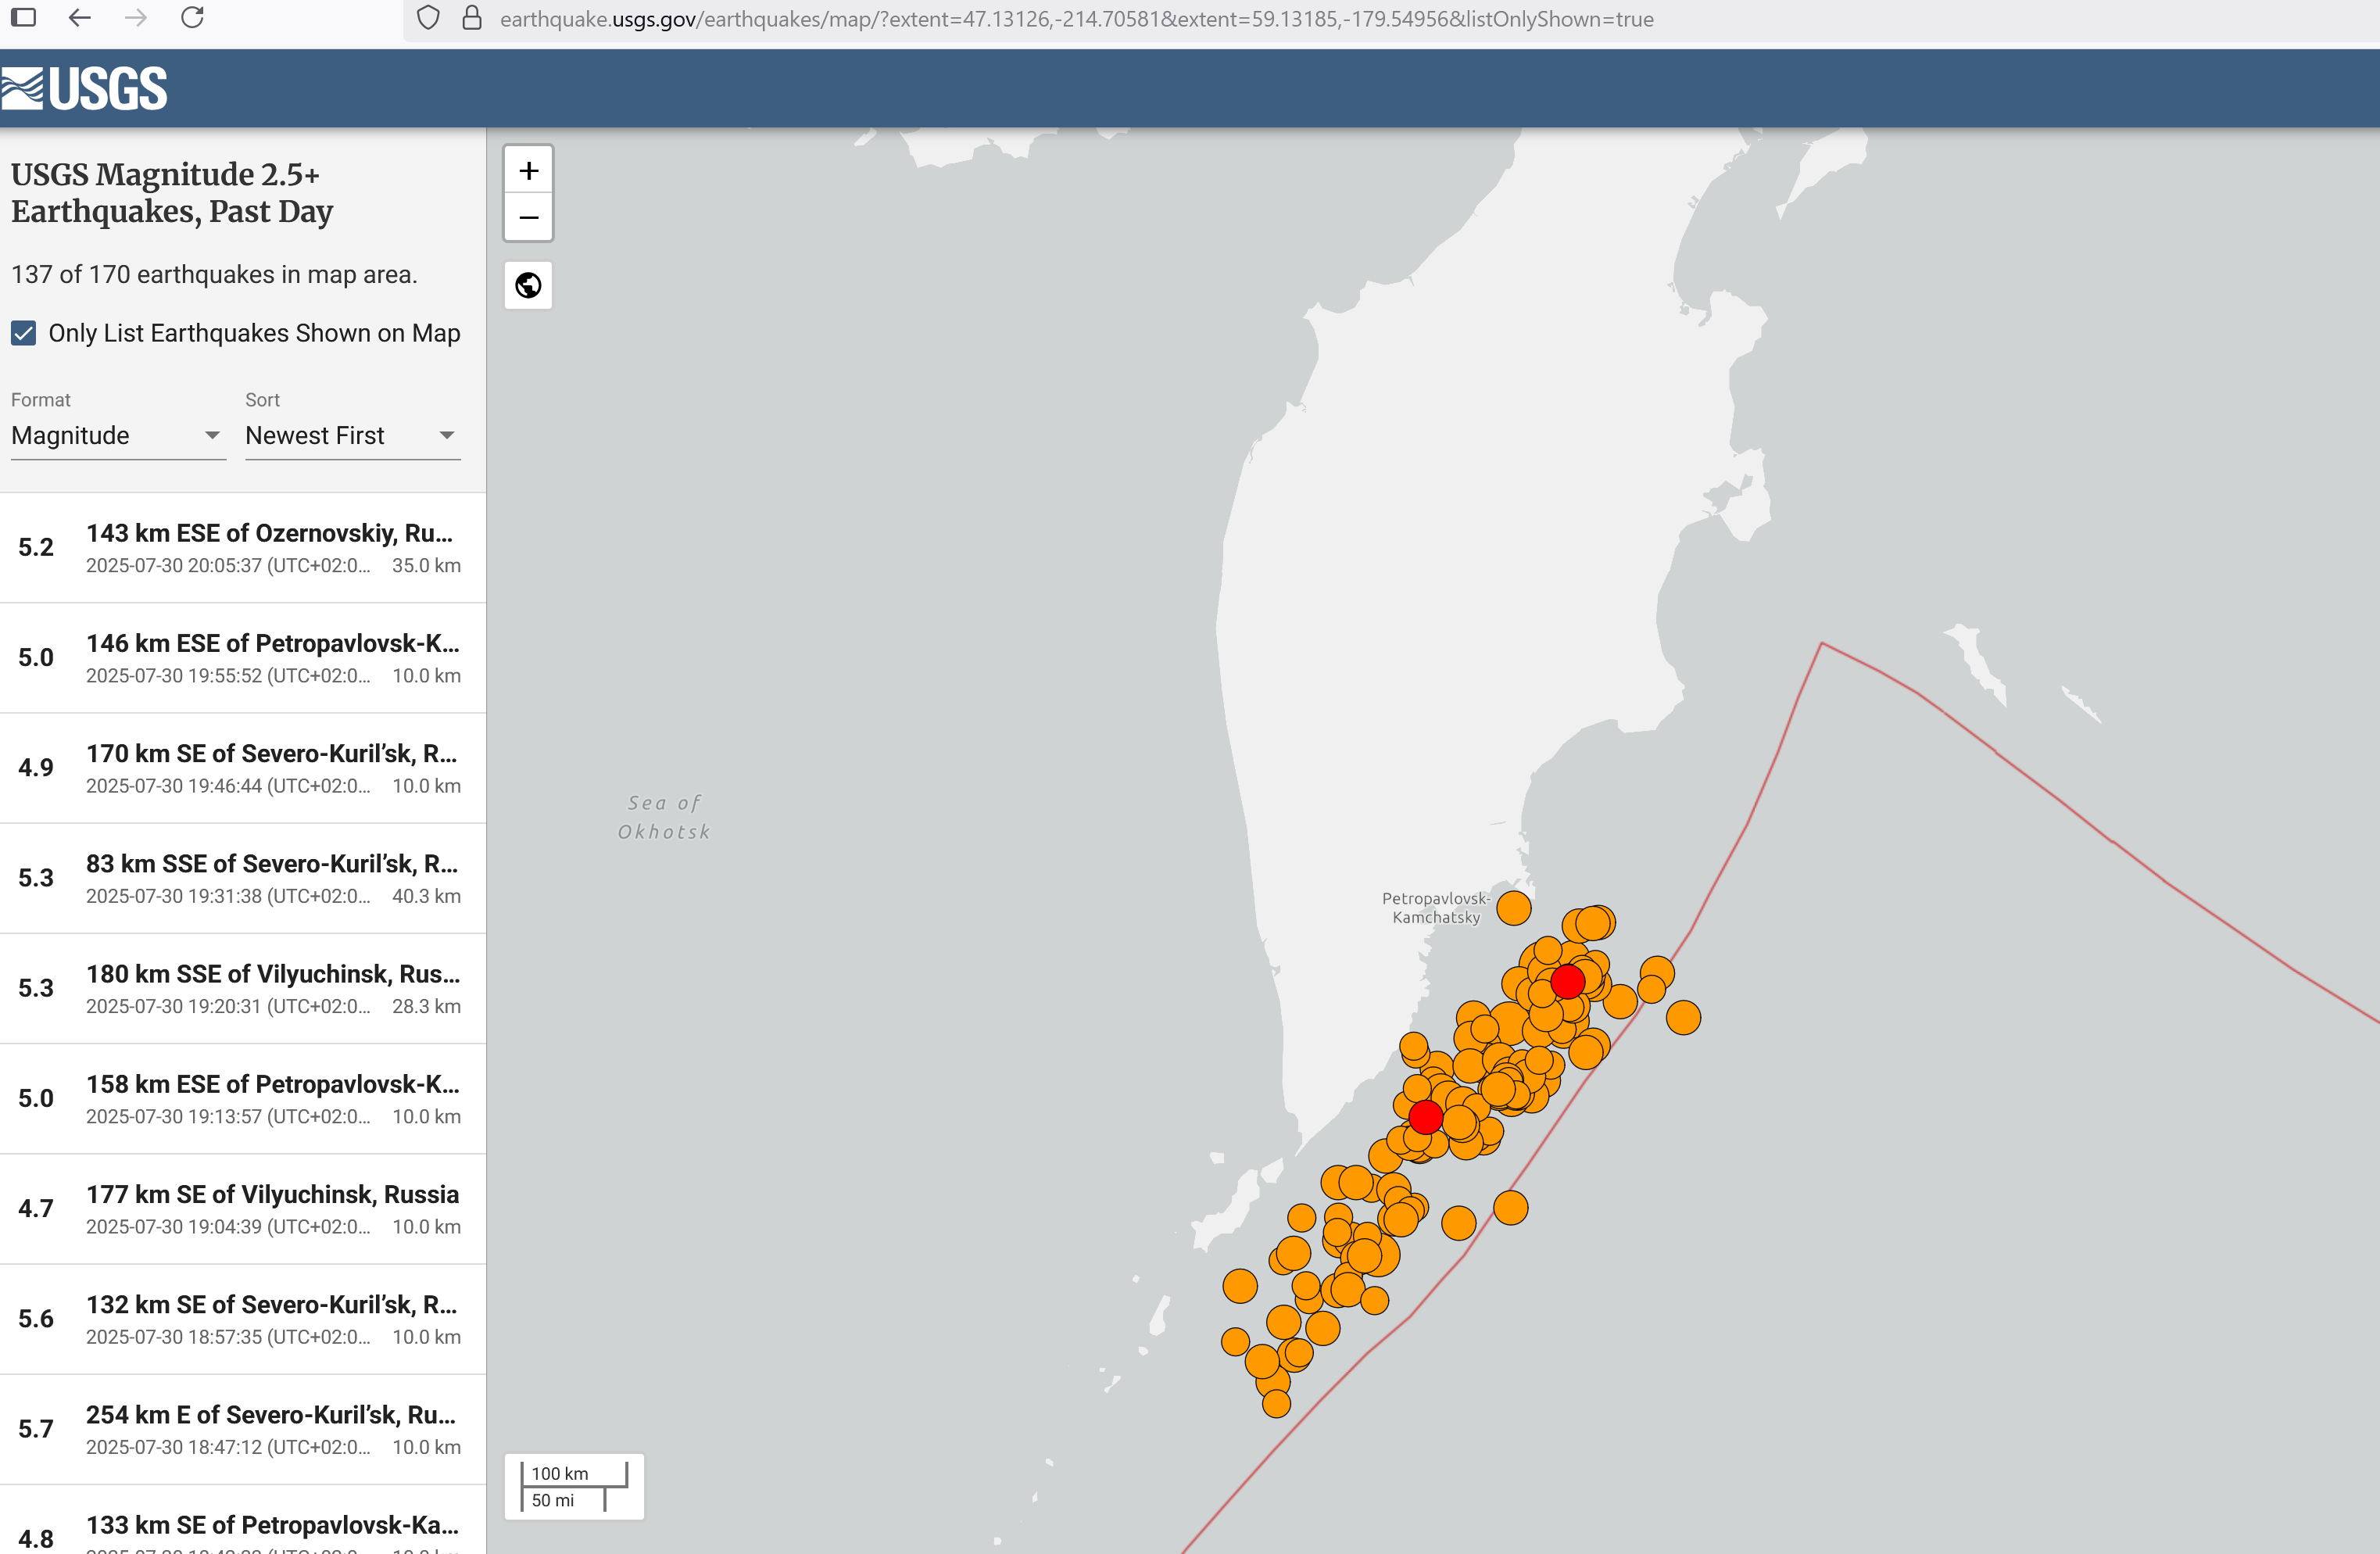Click the globe world-view icon
The width and height of the screenshot is (2380, 1554).
click(528, 286)
